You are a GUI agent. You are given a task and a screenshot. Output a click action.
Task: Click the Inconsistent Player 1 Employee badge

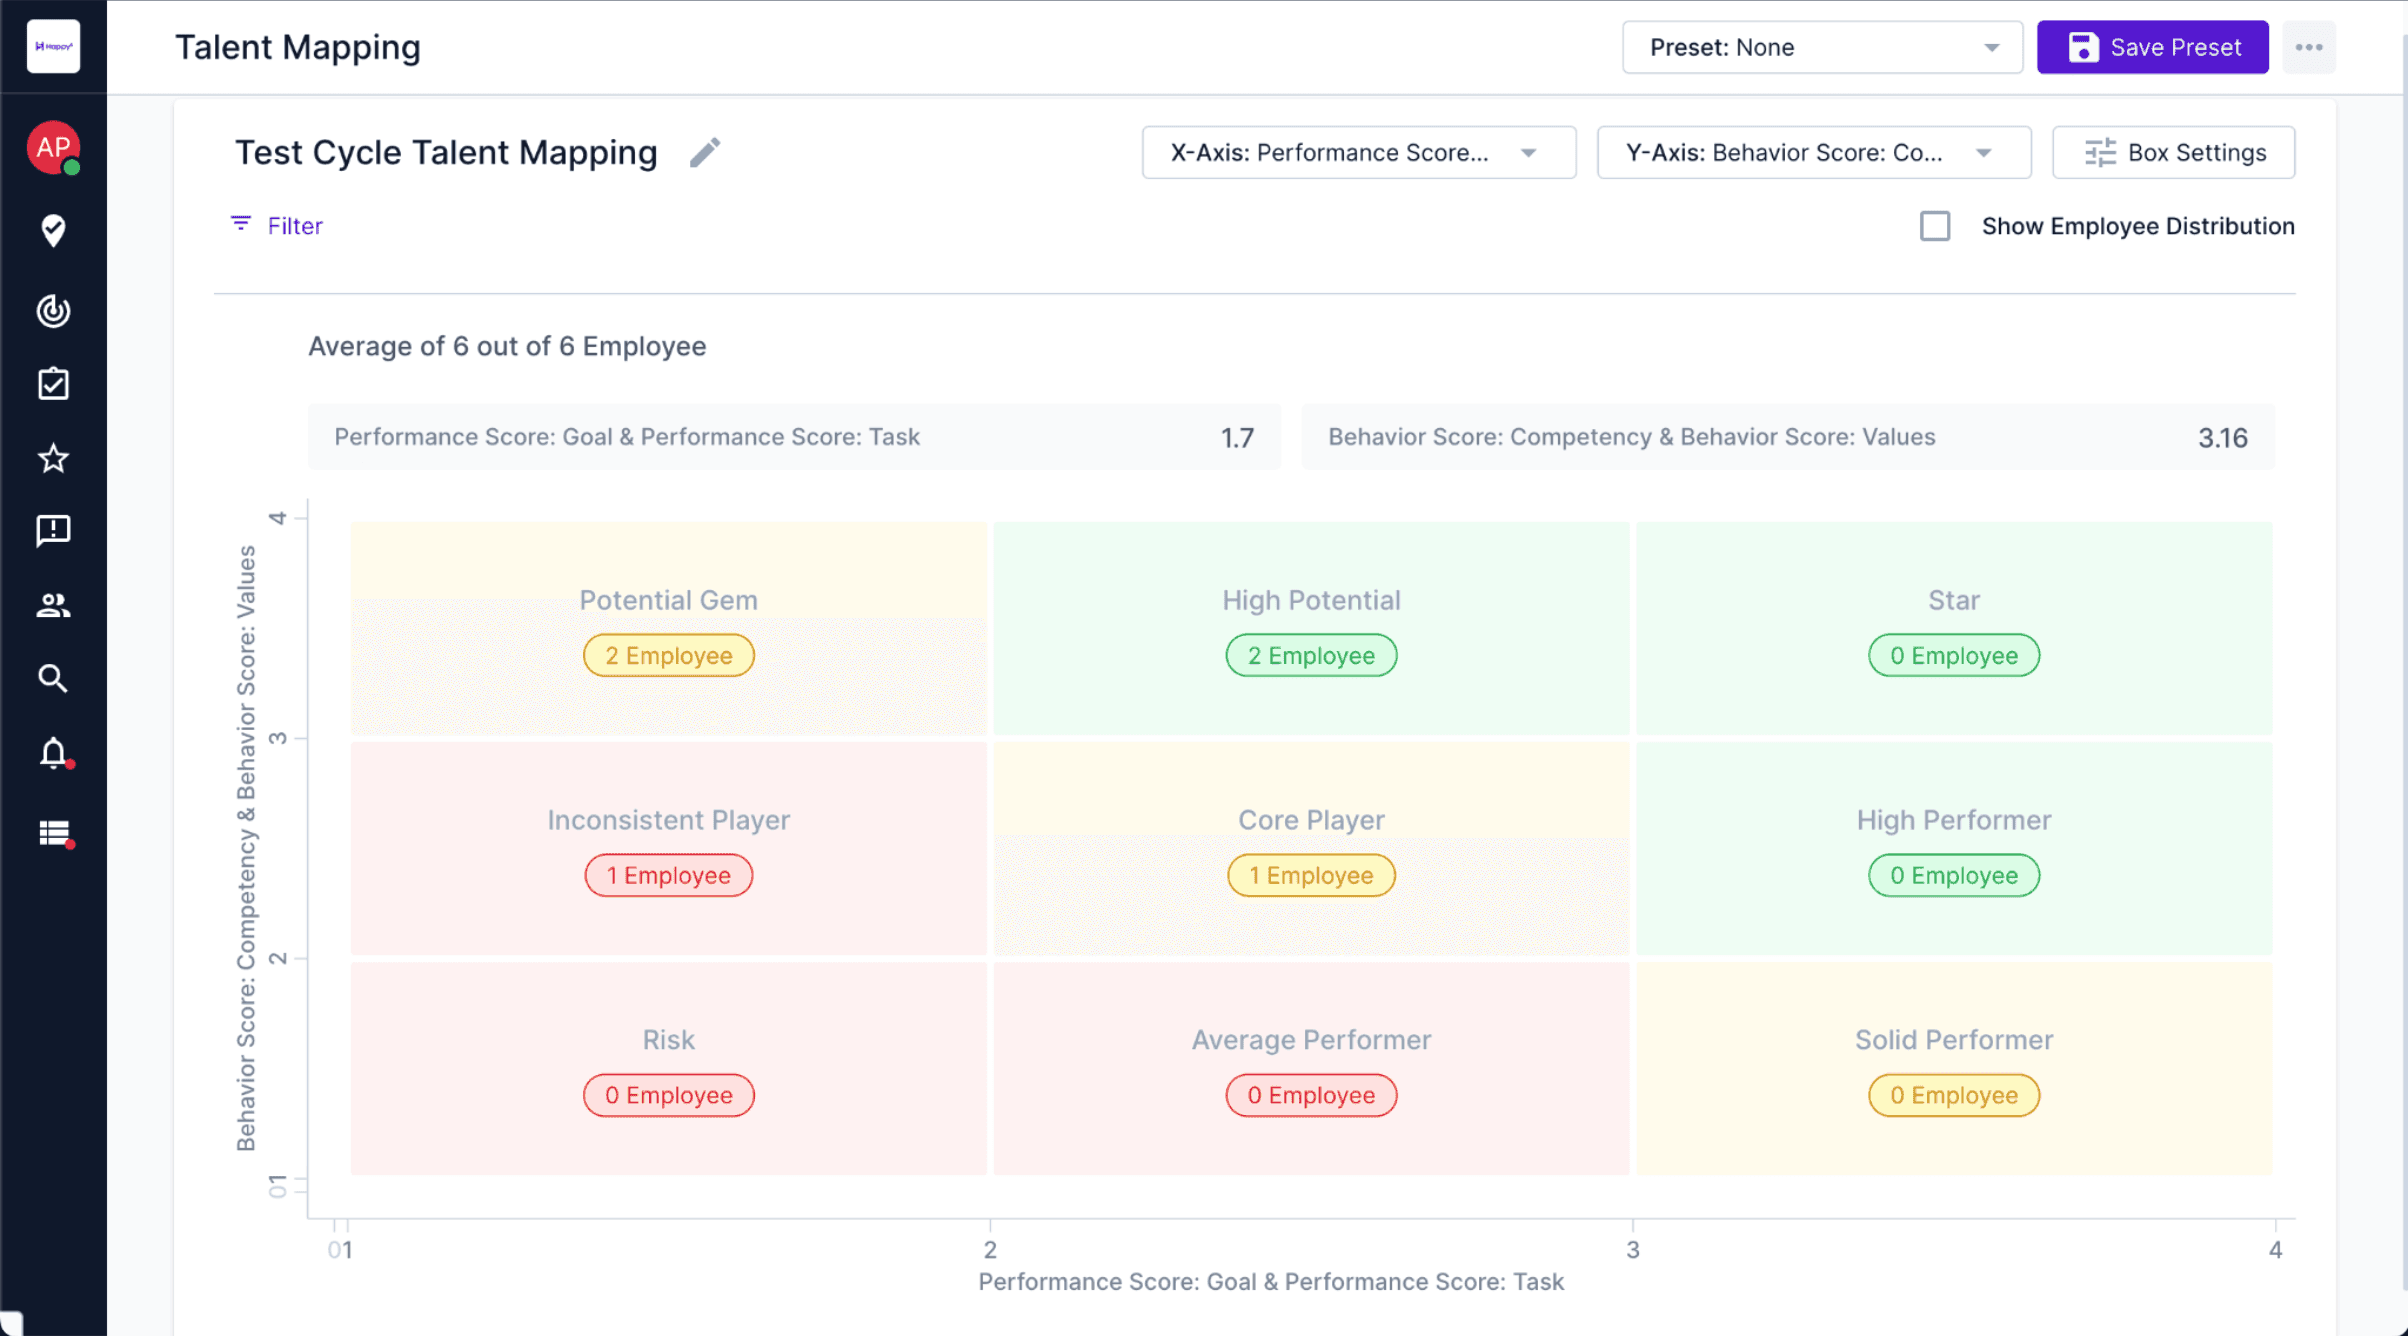tap(669, 875)
